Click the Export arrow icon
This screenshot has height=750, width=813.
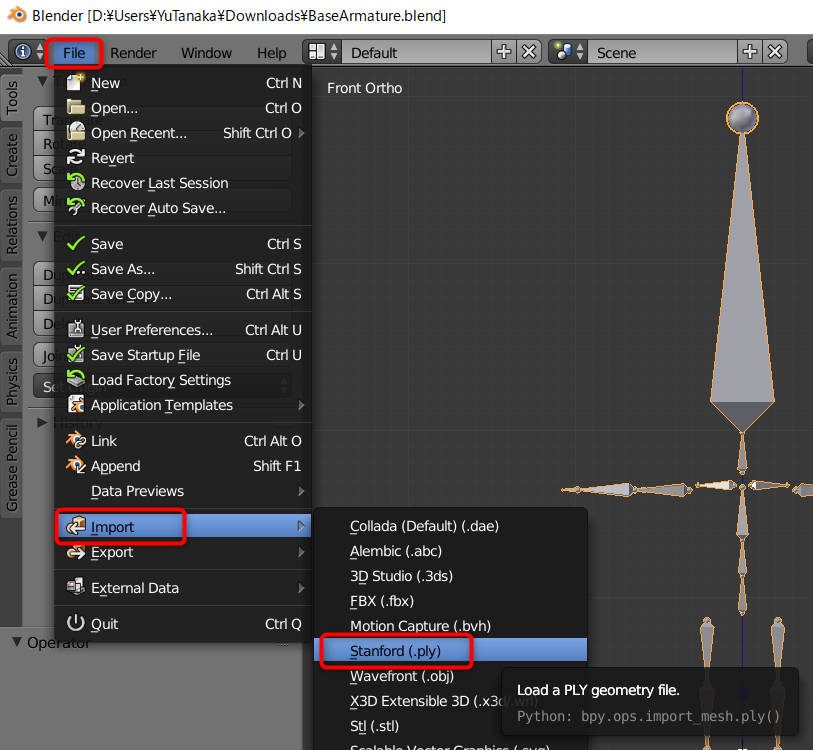point(76,551)
